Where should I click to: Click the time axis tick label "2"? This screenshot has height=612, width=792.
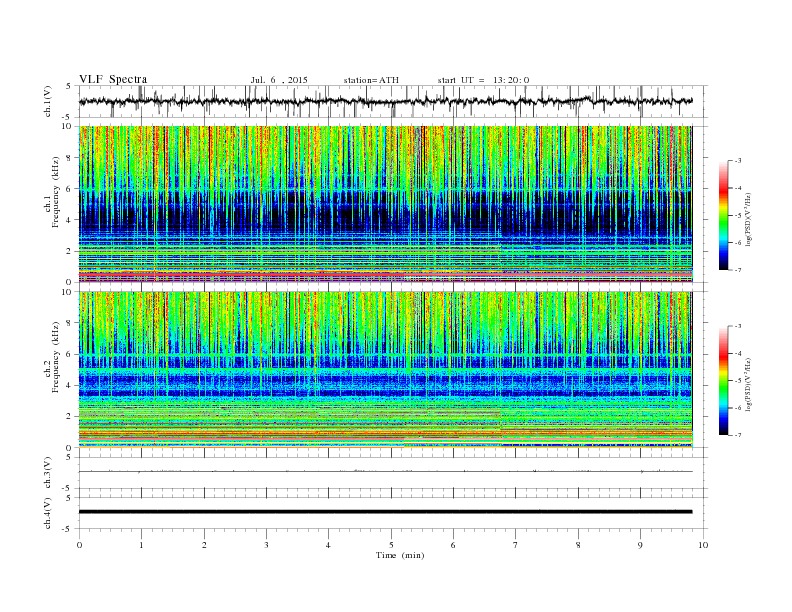pyautogui.click(x=204, y=545)
